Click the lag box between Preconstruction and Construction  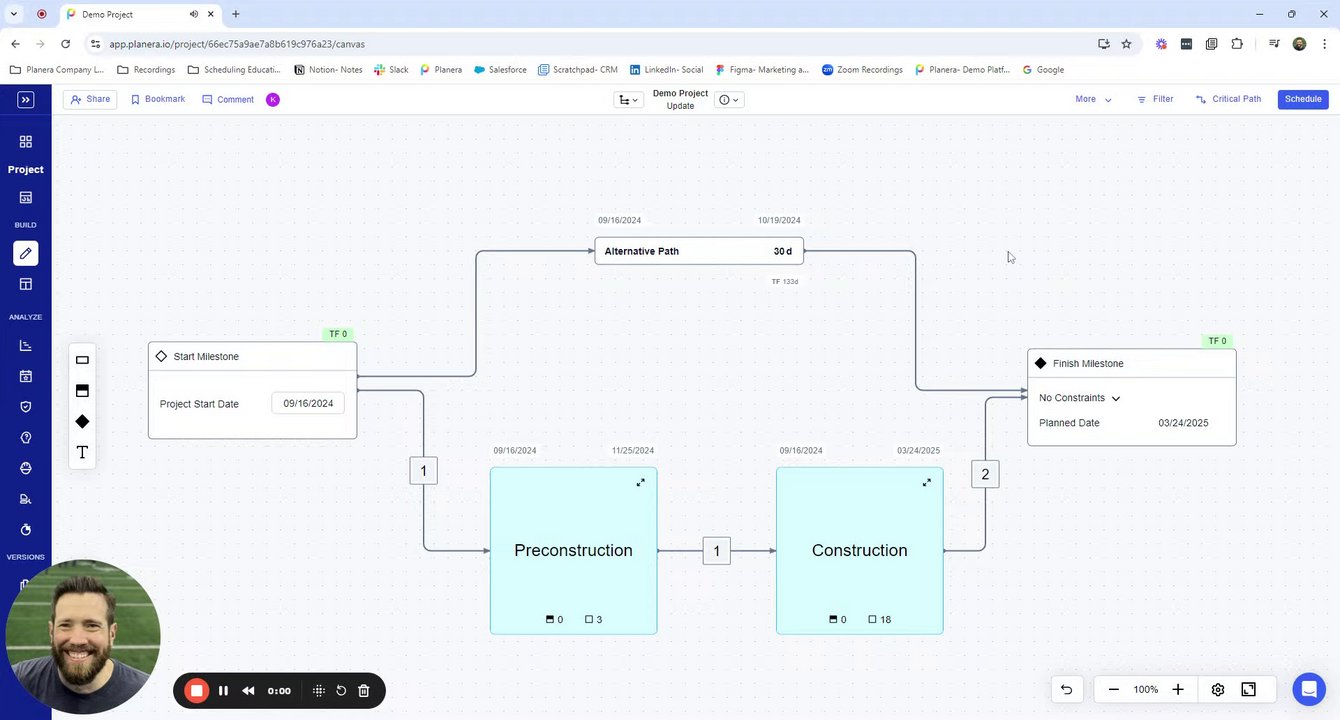(x=716, y=551)
